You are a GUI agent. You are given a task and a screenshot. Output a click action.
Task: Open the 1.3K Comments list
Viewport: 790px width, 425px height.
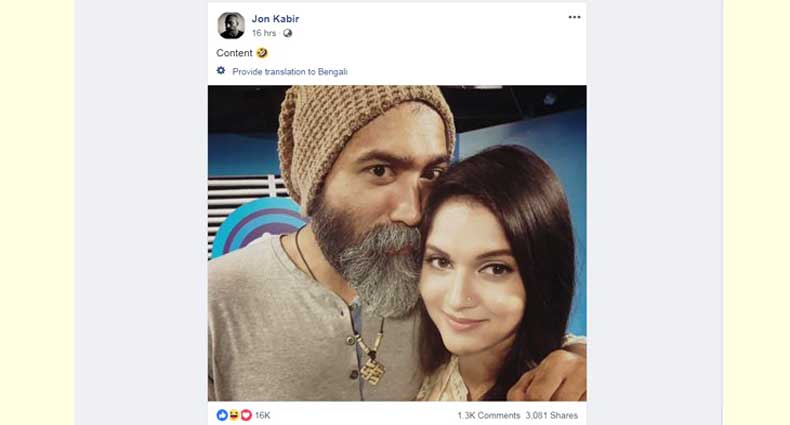click(488, 415)
